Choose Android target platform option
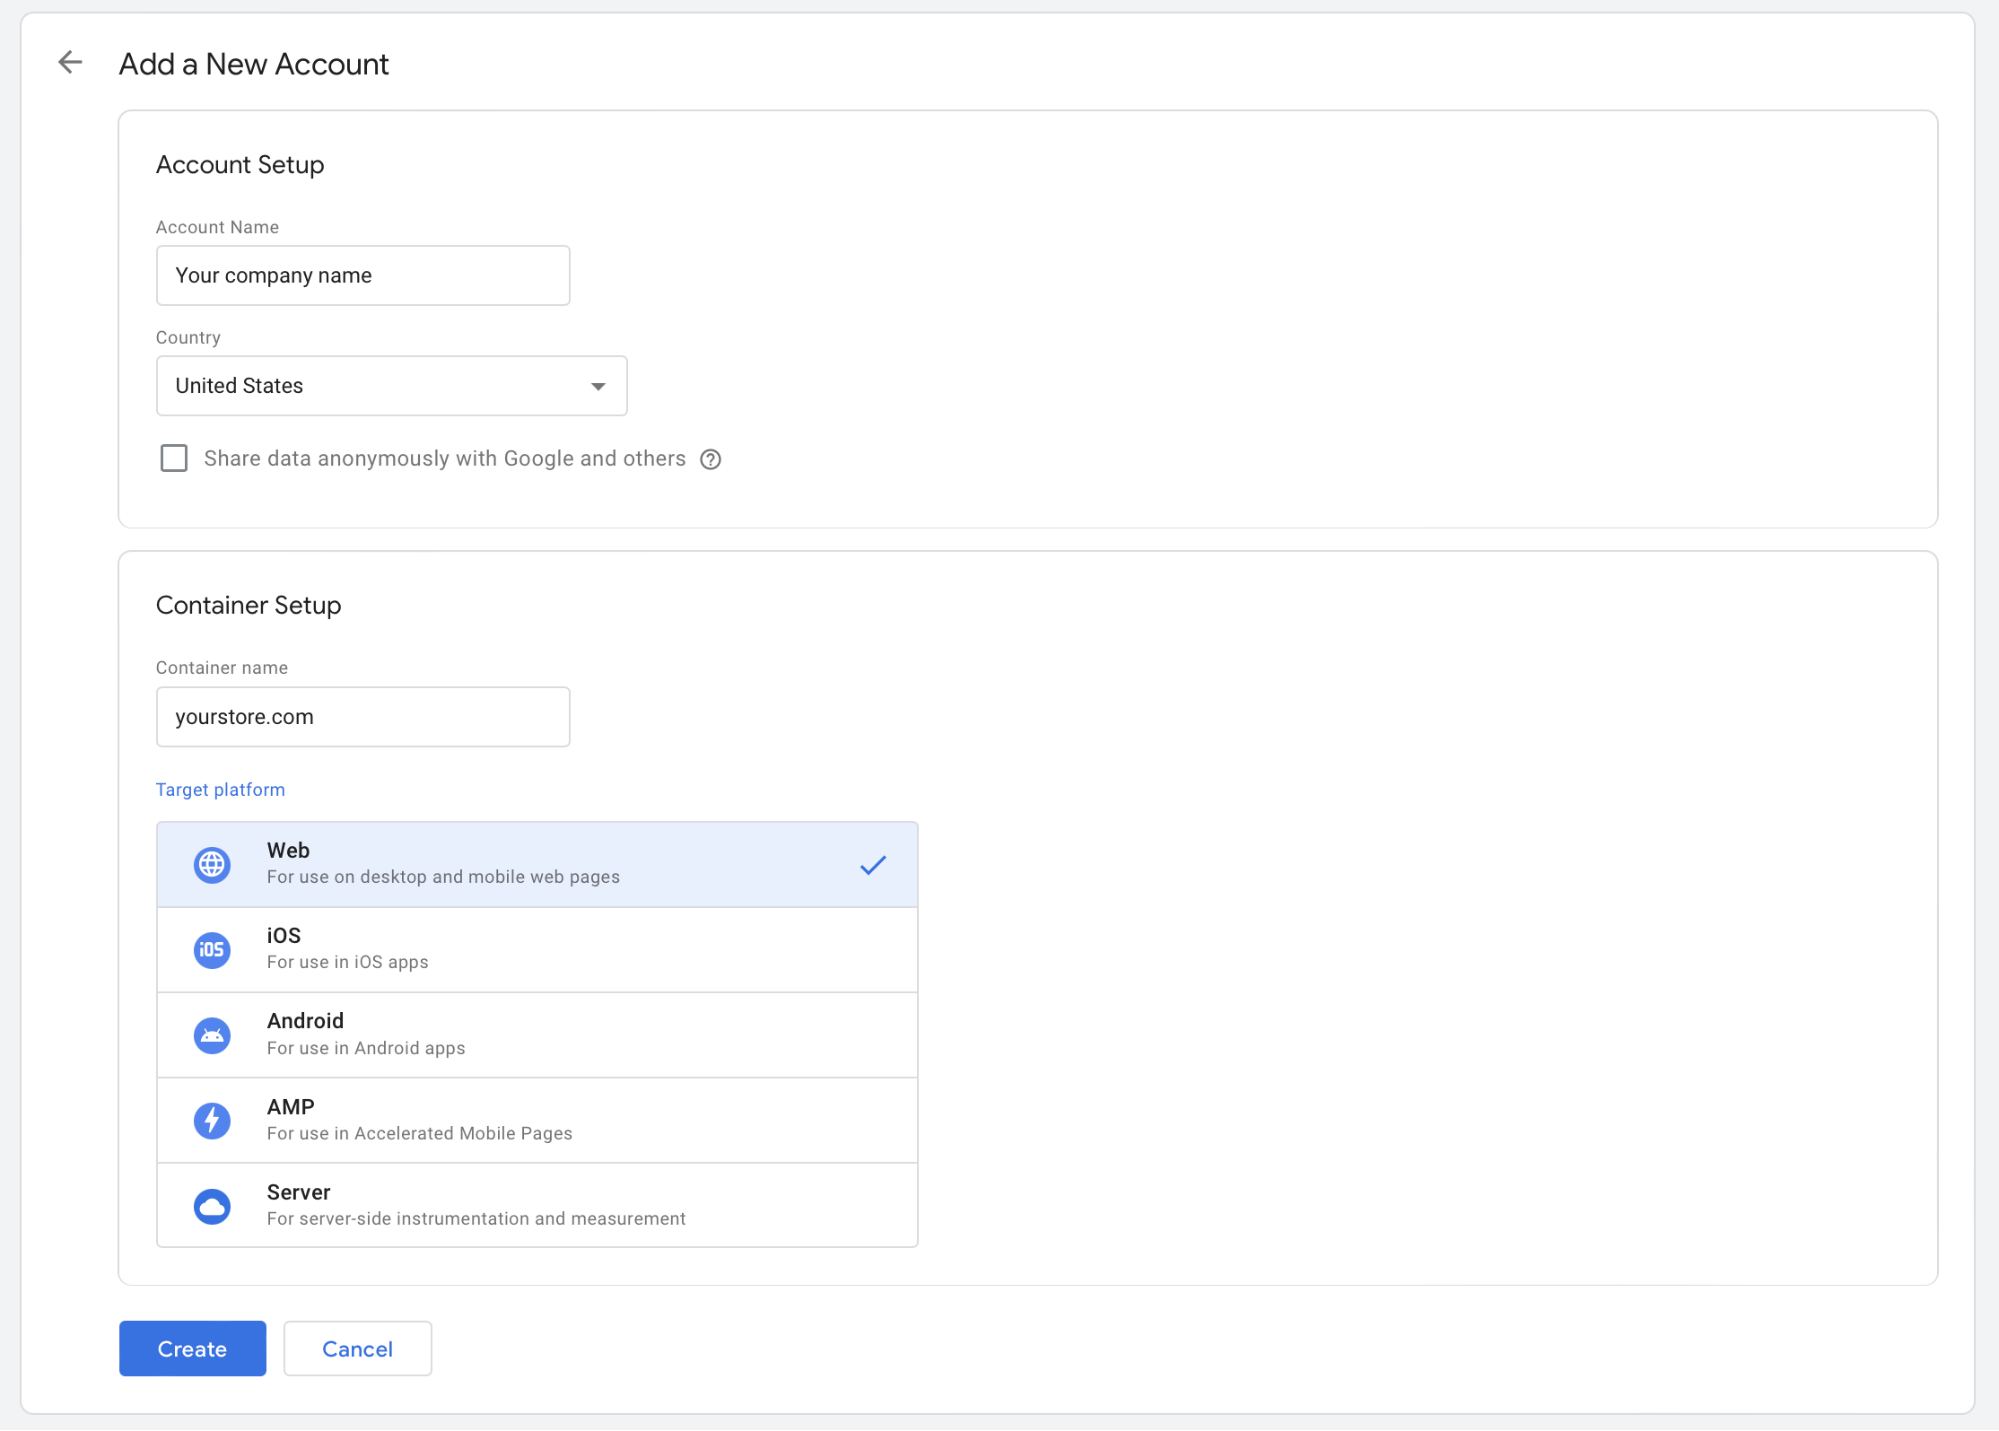This screenshot has width=1999, height=1431. (x=536, y=1035)
